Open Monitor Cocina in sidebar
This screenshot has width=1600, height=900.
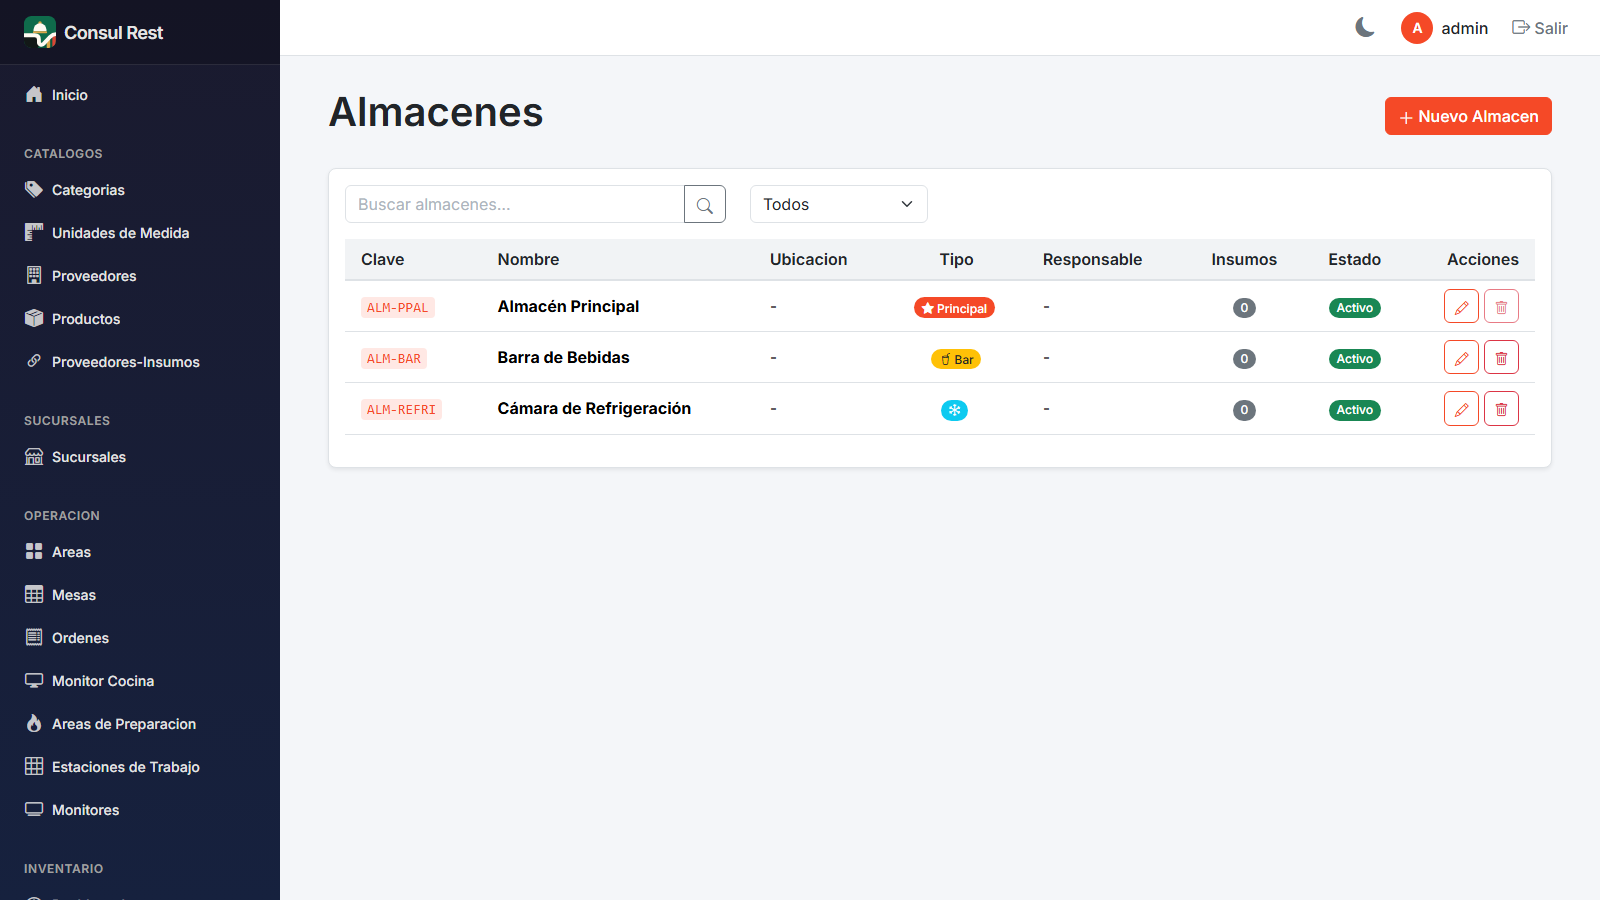point(140,681)
